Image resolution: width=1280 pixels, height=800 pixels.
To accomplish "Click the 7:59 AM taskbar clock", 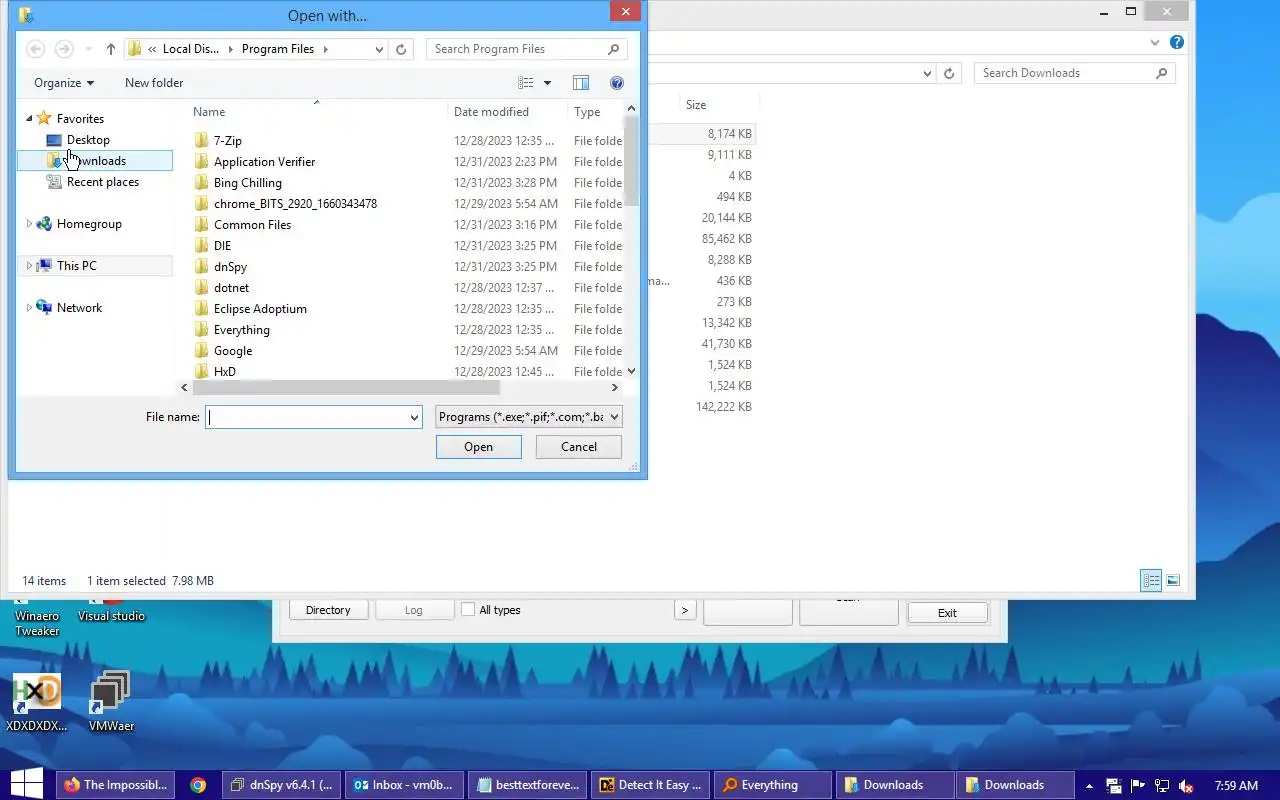I will click(1235, 786).
